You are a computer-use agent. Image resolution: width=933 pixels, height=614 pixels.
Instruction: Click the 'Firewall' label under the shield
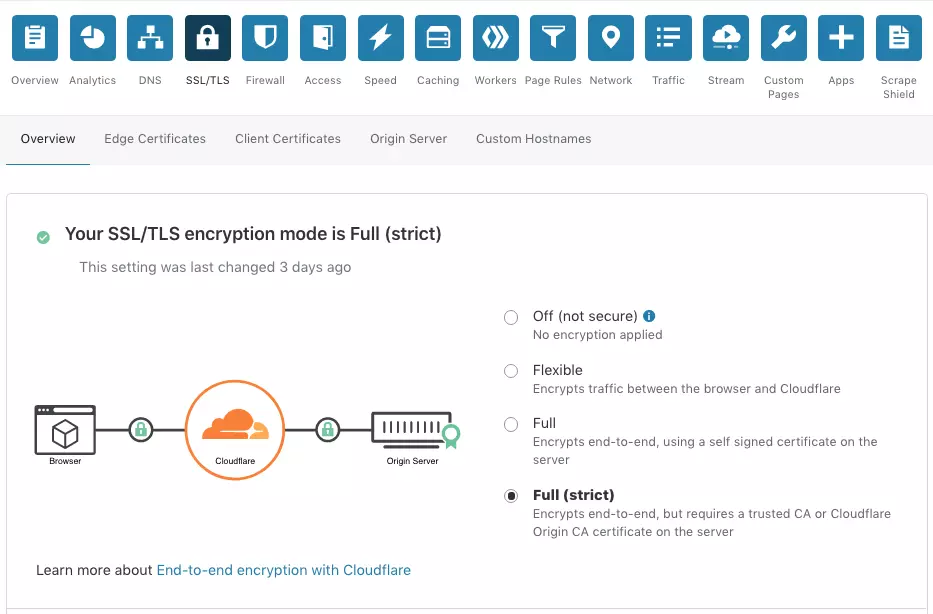(265, 80)
